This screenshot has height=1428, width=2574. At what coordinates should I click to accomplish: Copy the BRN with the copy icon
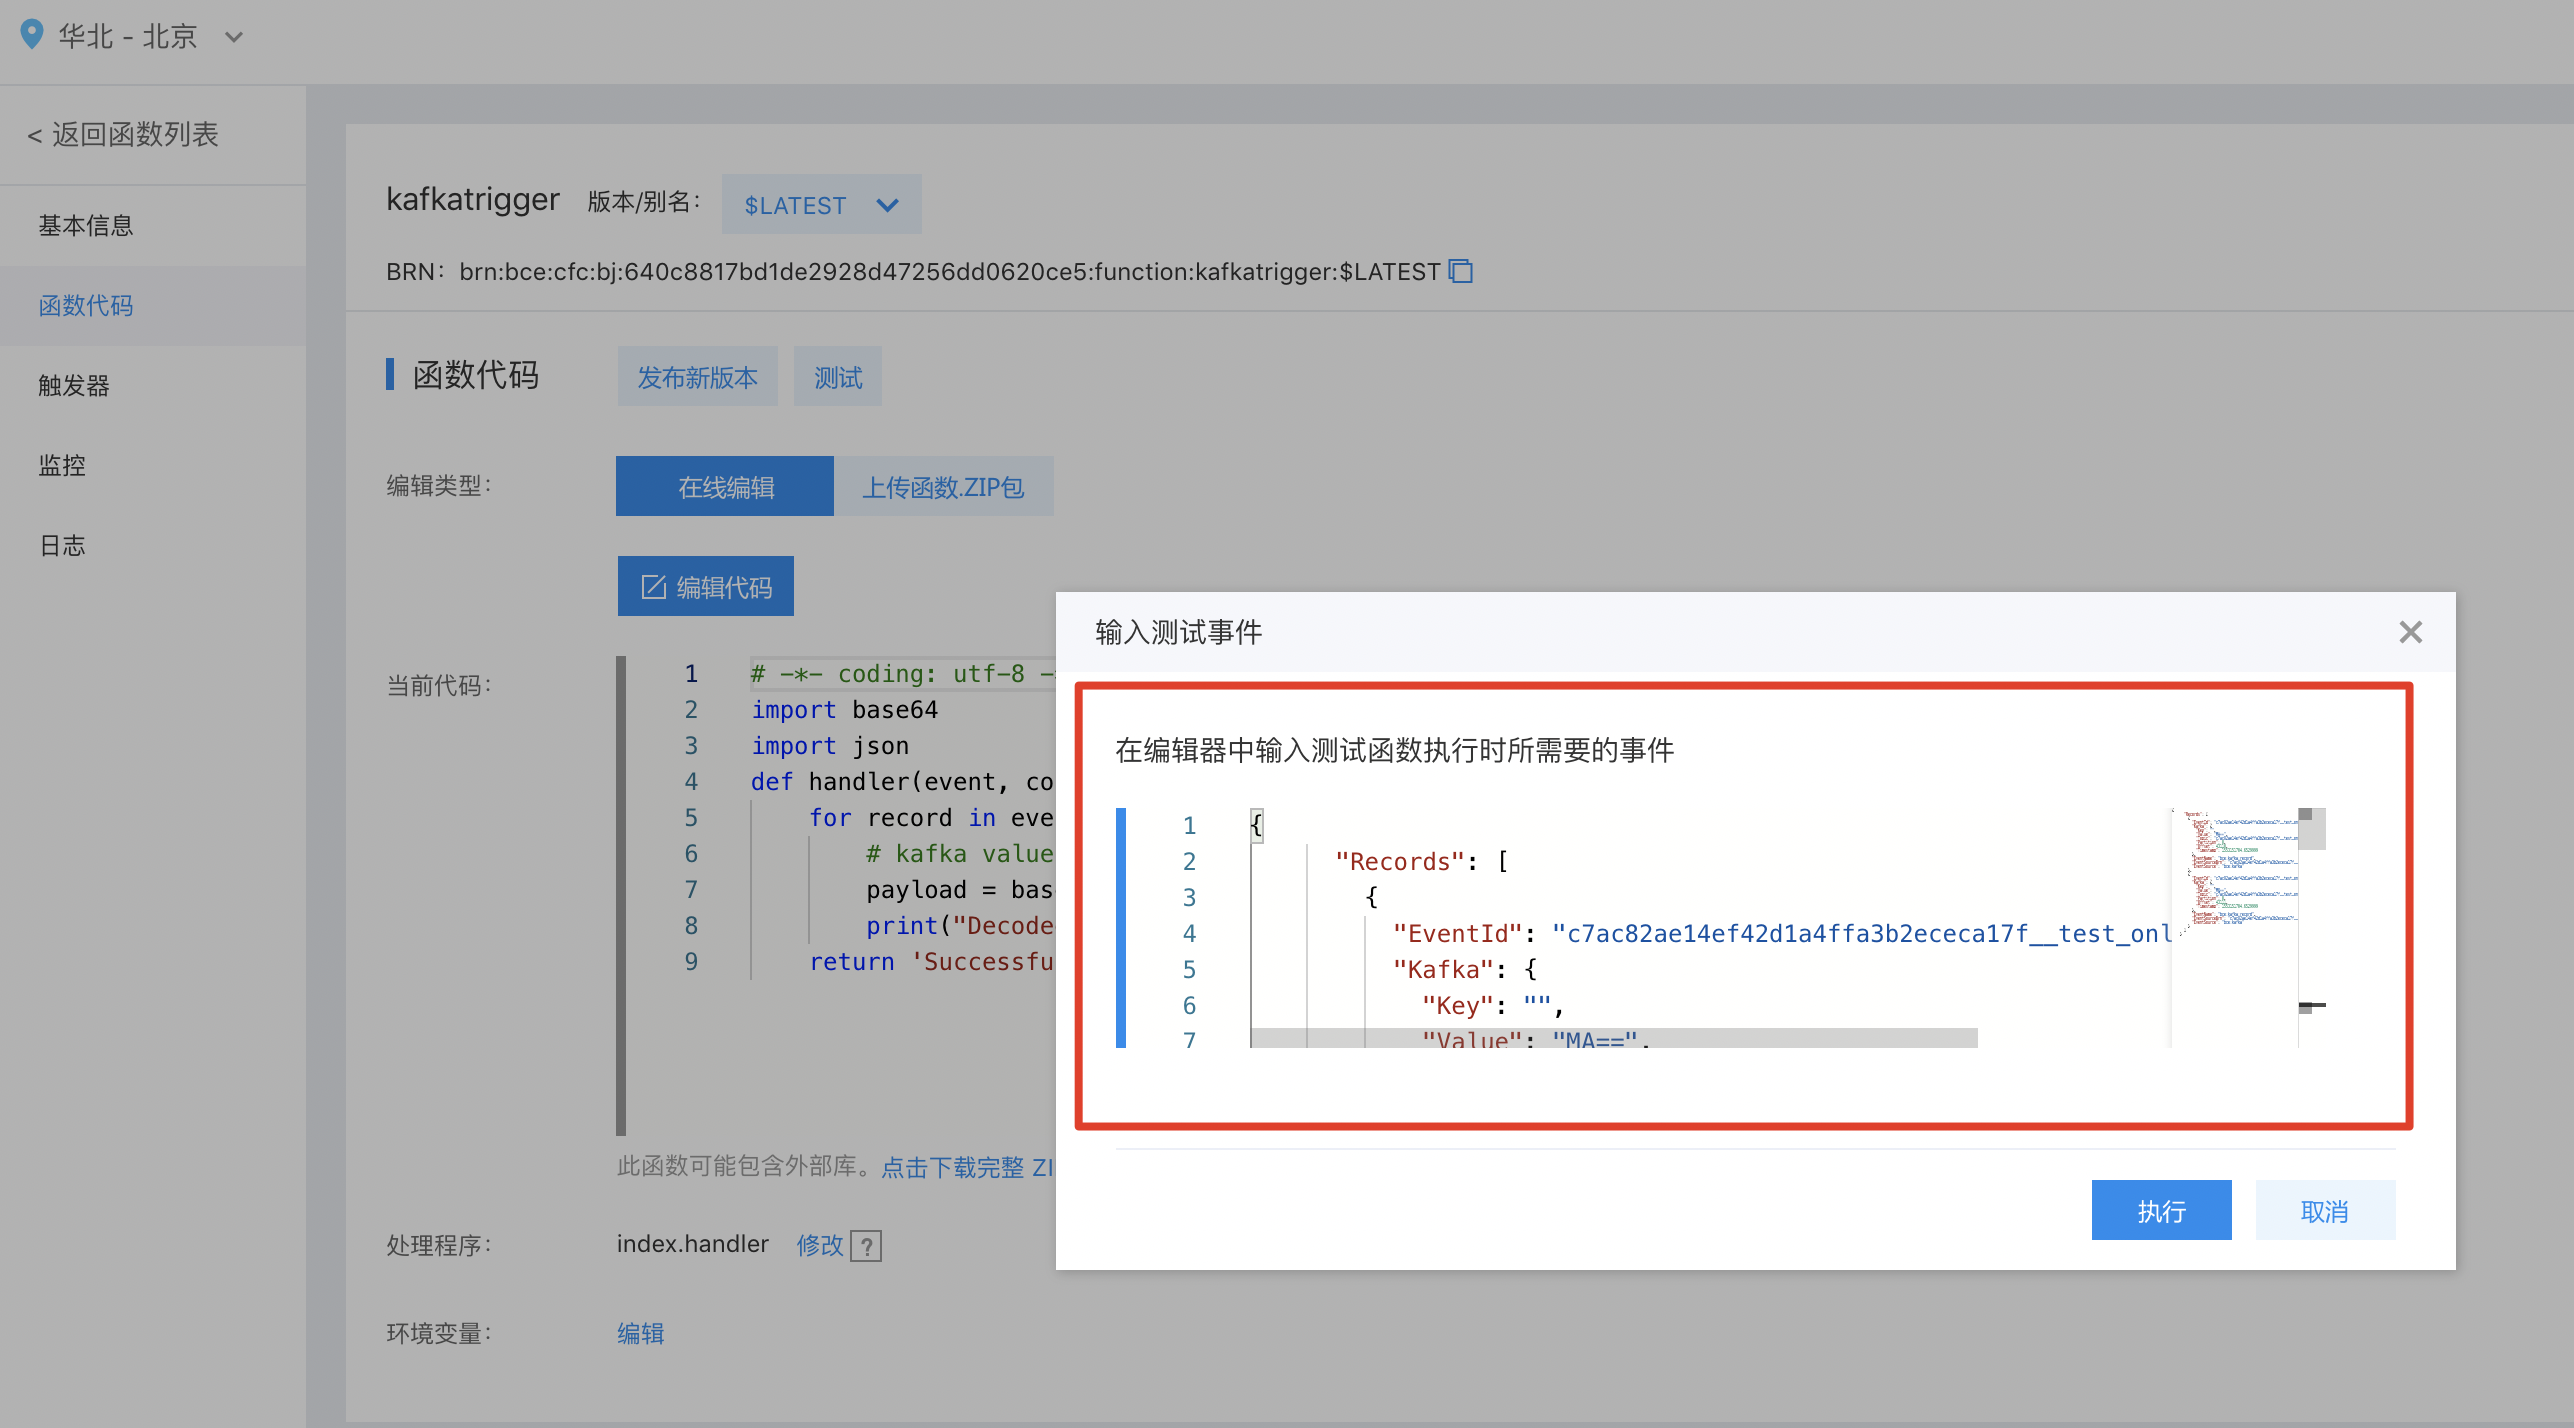click(x=1461, y=272)
